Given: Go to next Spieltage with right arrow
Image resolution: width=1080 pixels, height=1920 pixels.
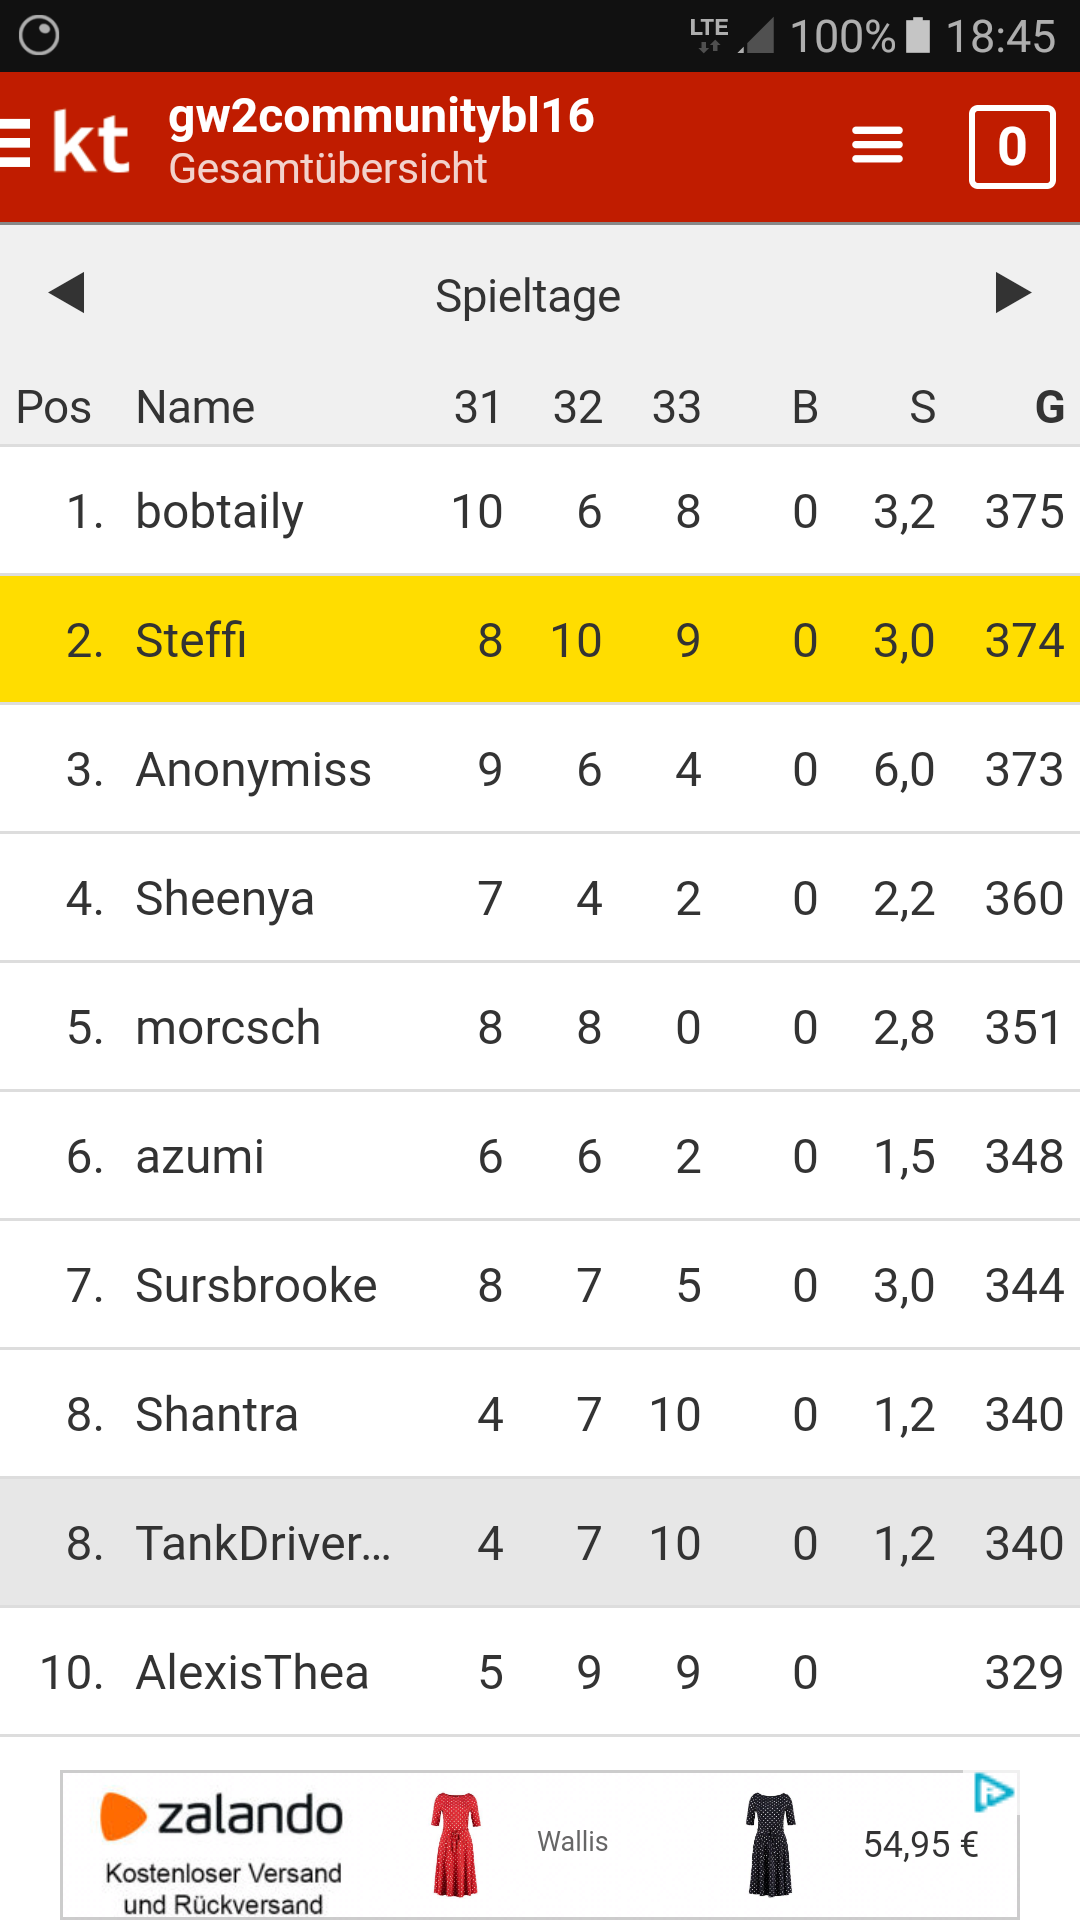Looking at the screenshot, I should pos(1012,293).
